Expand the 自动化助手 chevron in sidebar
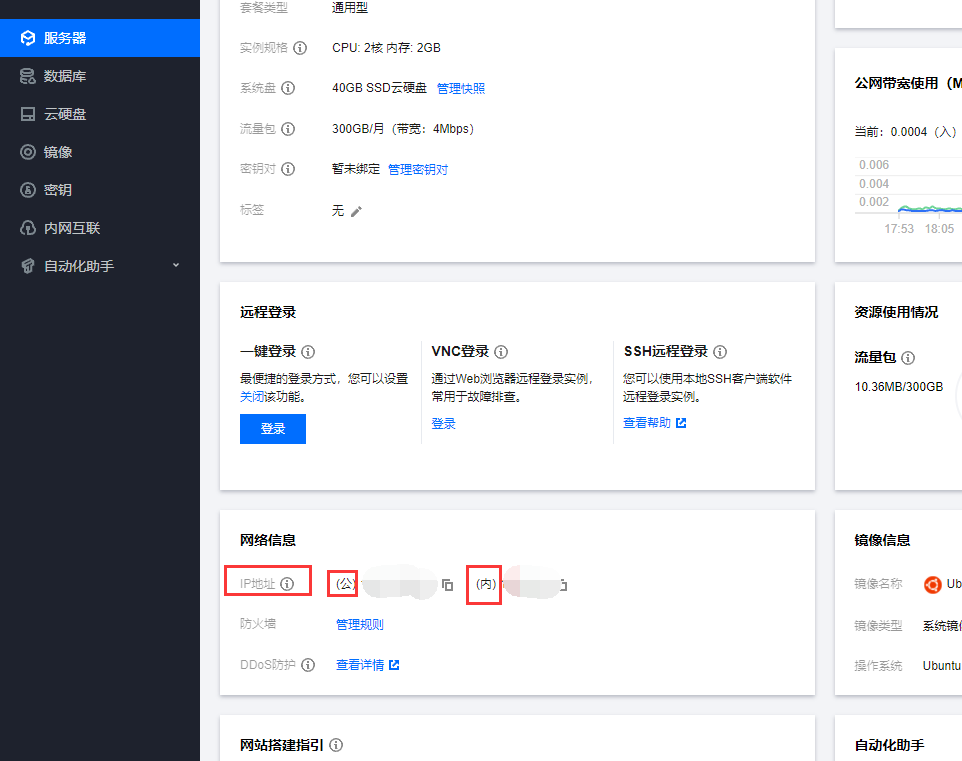Image resolution: width=962 pixels, height=761 pixels. [176, 265]
